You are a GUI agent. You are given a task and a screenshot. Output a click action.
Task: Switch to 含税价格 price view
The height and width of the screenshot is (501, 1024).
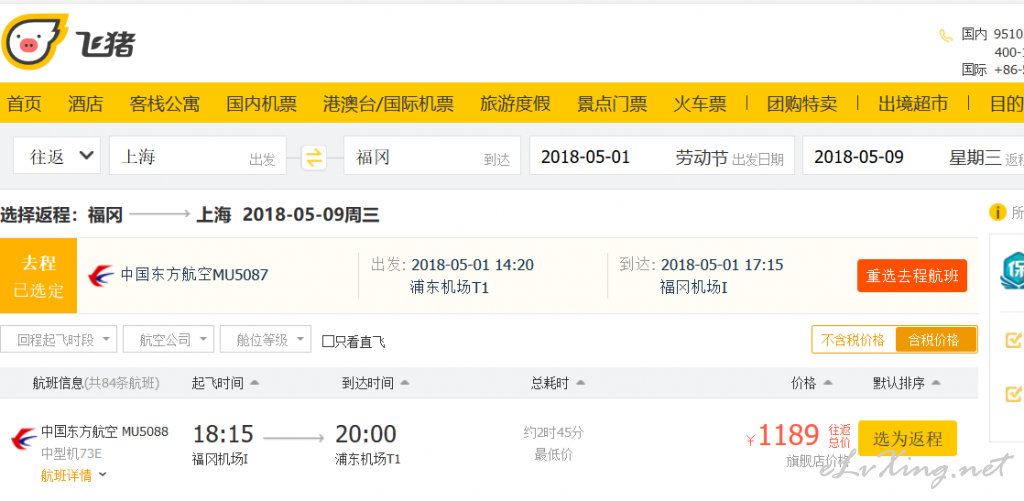[x=935, y=340]
